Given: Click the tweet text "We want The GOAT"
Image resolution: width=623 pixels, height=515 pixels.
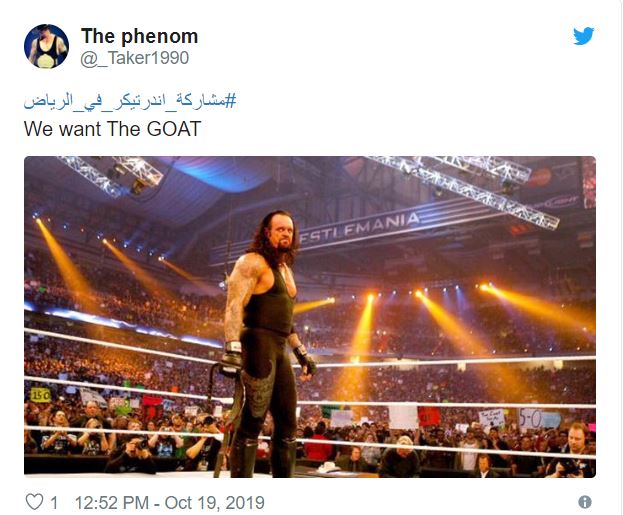Looking at the screenshot, I should pyautogui.click(x=112, y=130).
